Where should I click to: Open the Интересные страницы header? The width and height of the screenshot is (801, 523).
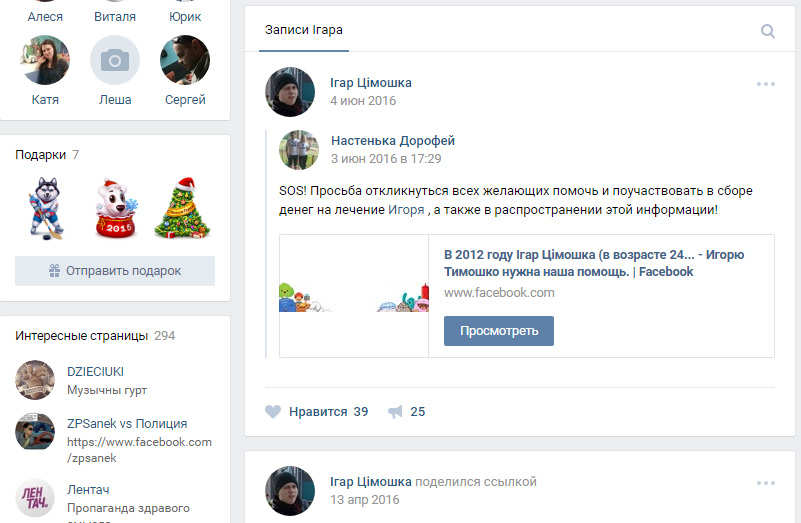pos(81,336)
